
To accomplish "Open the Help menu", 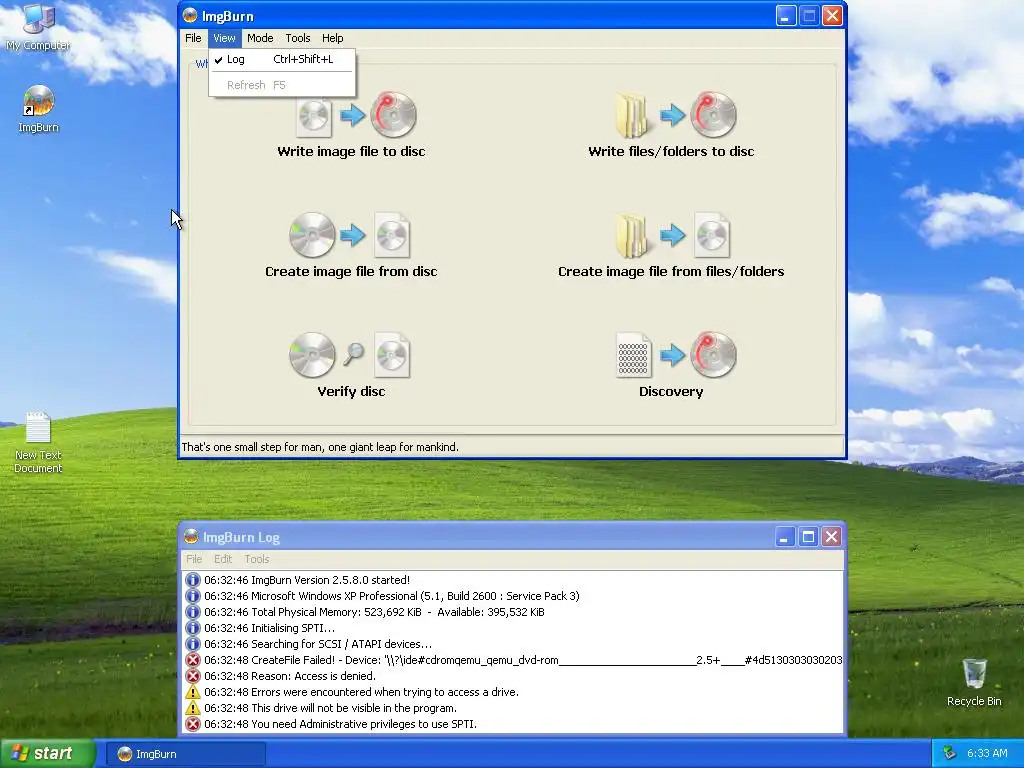I will [332, 38].
